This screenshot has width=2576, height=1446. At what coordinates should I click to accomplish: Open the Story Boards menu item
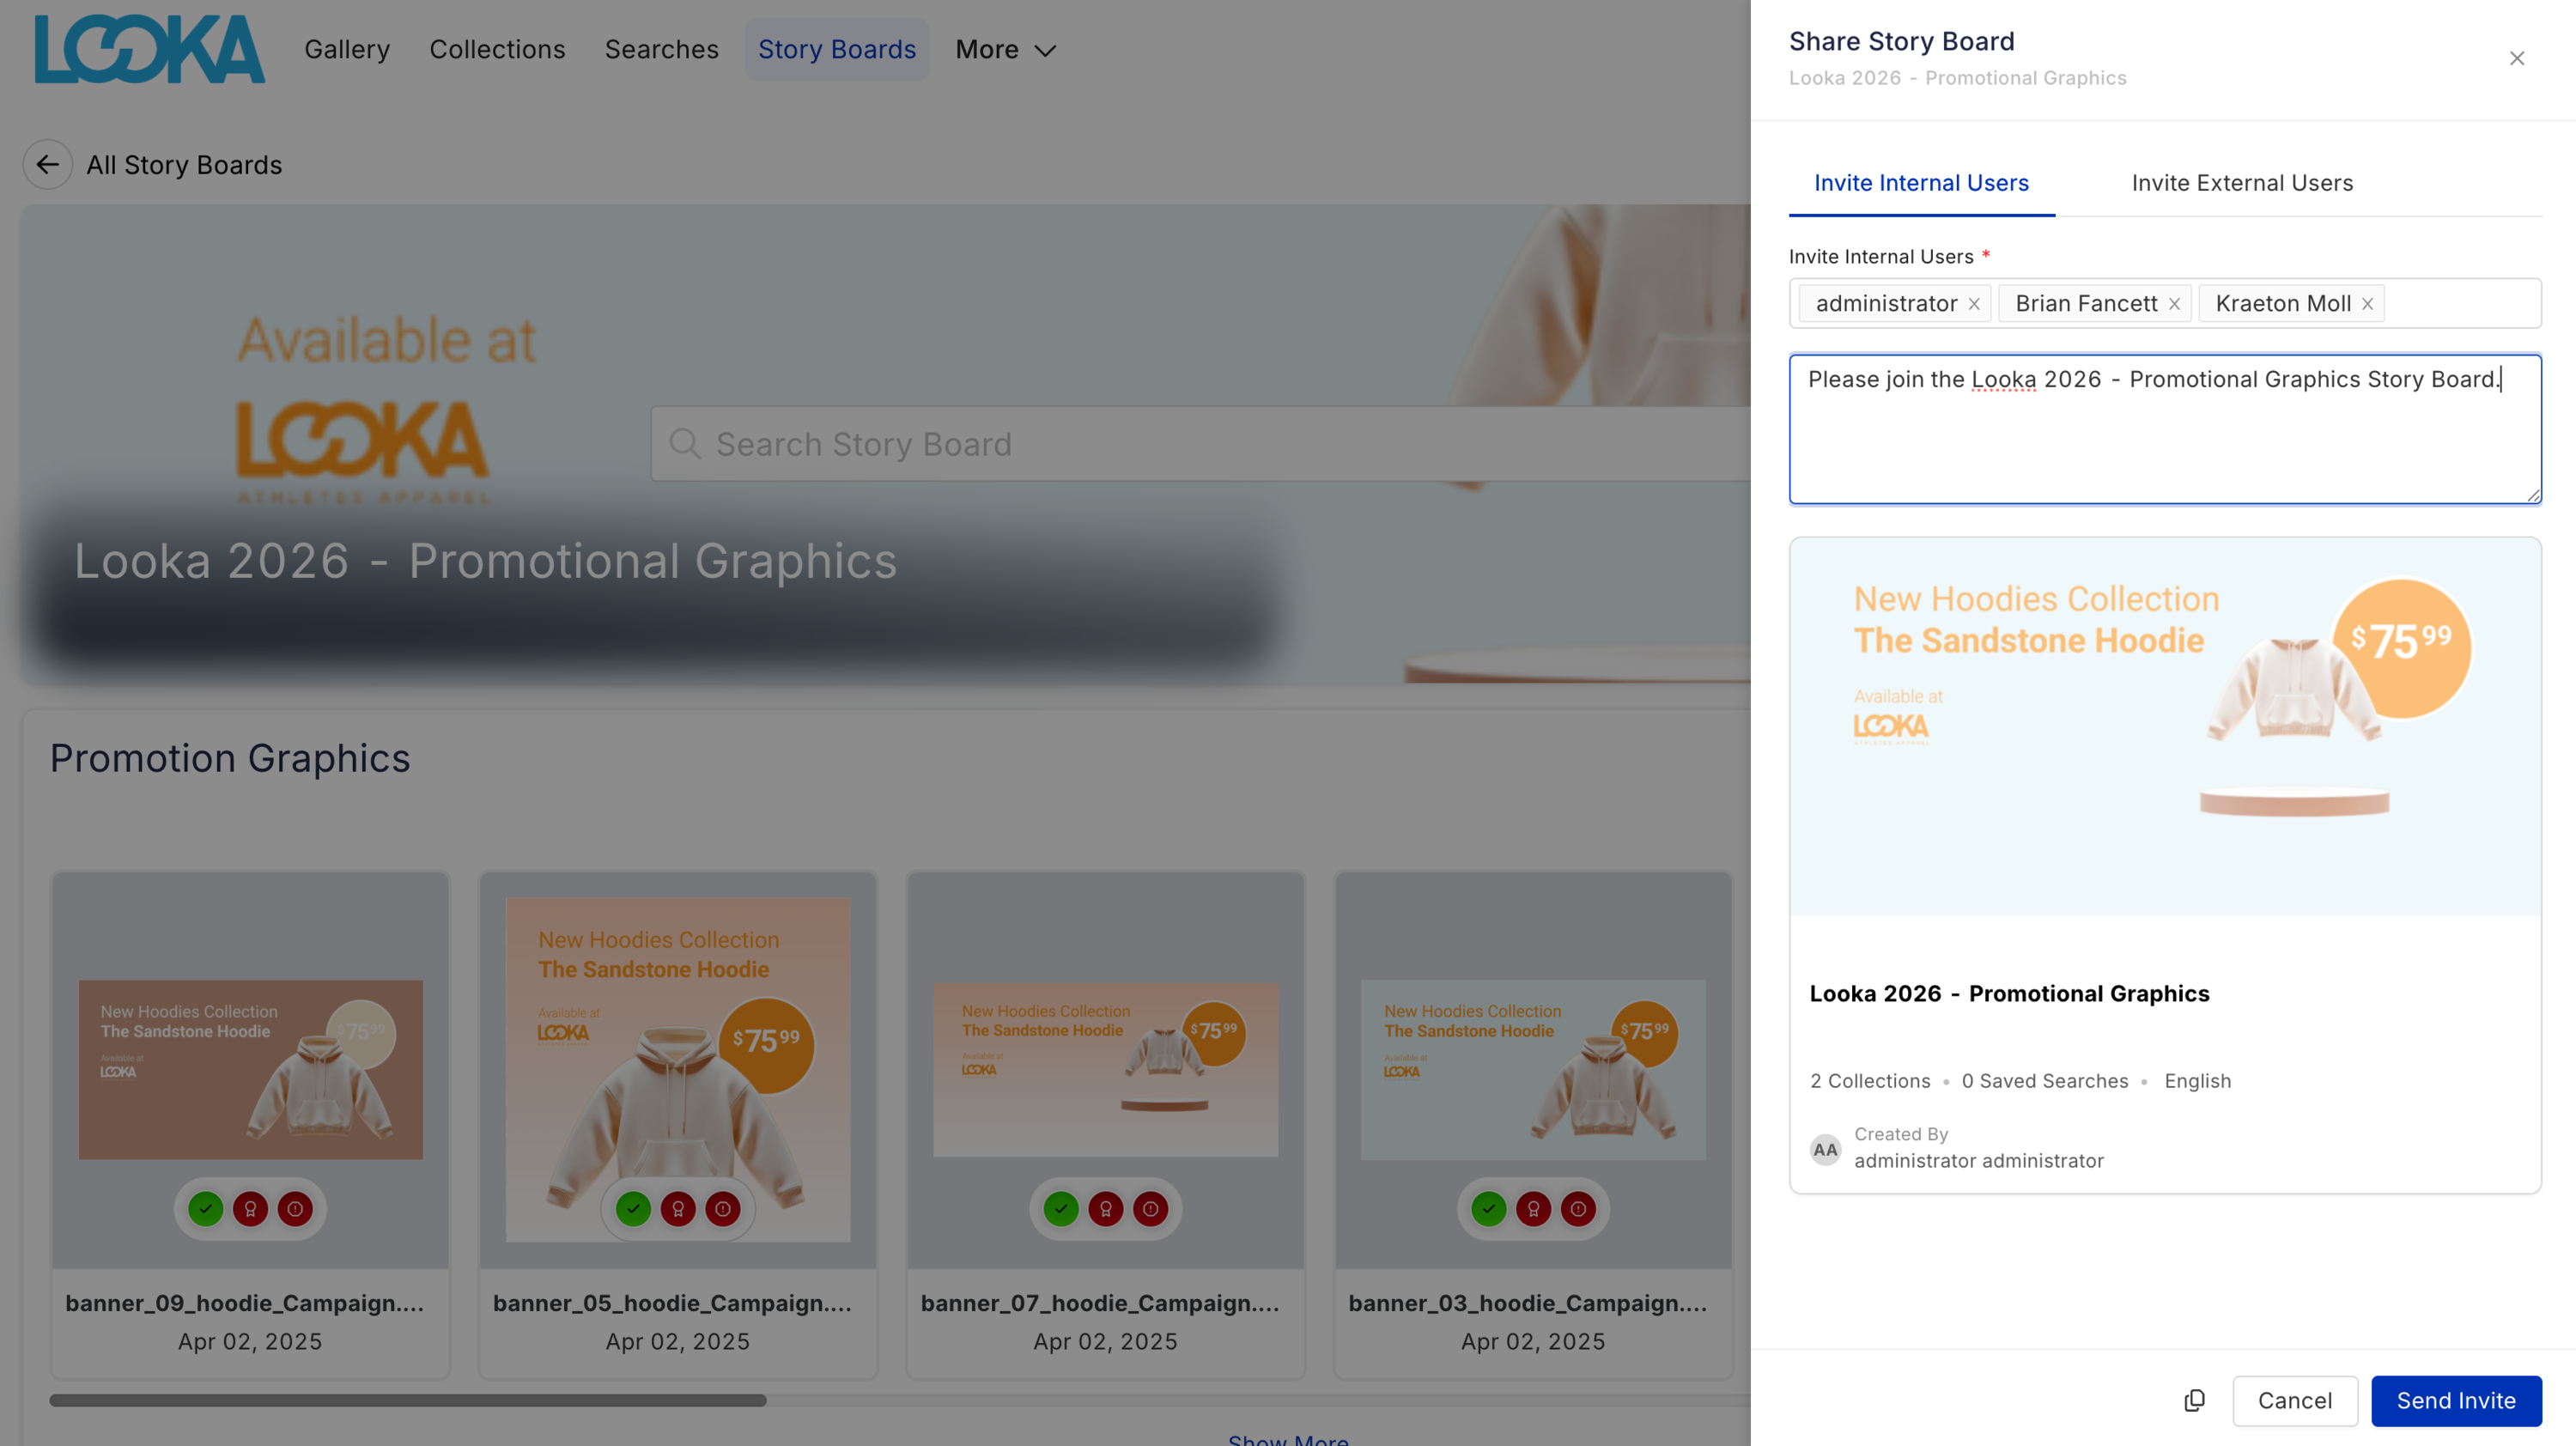pos(837,49)
